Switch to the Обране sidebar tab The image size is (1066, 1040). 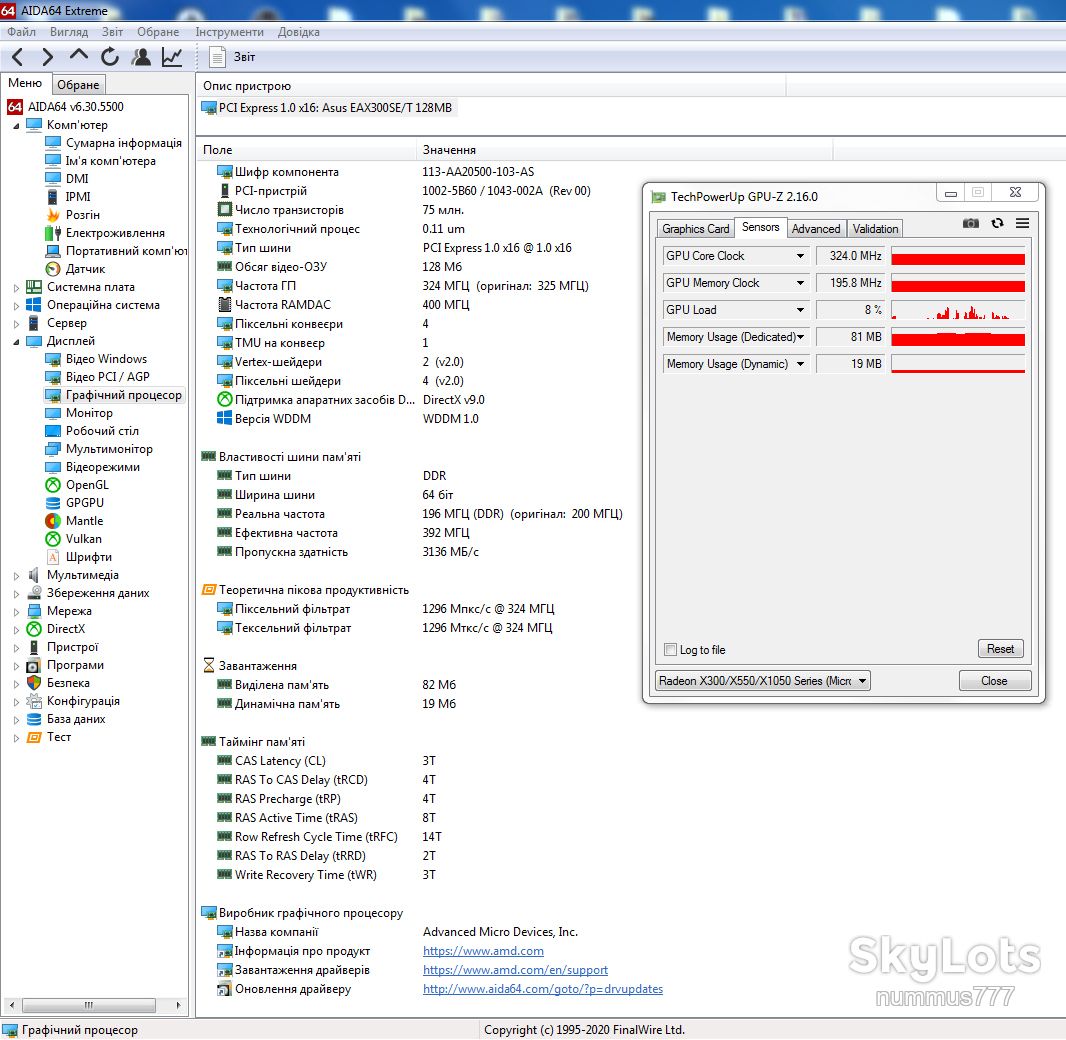point(78,84)
